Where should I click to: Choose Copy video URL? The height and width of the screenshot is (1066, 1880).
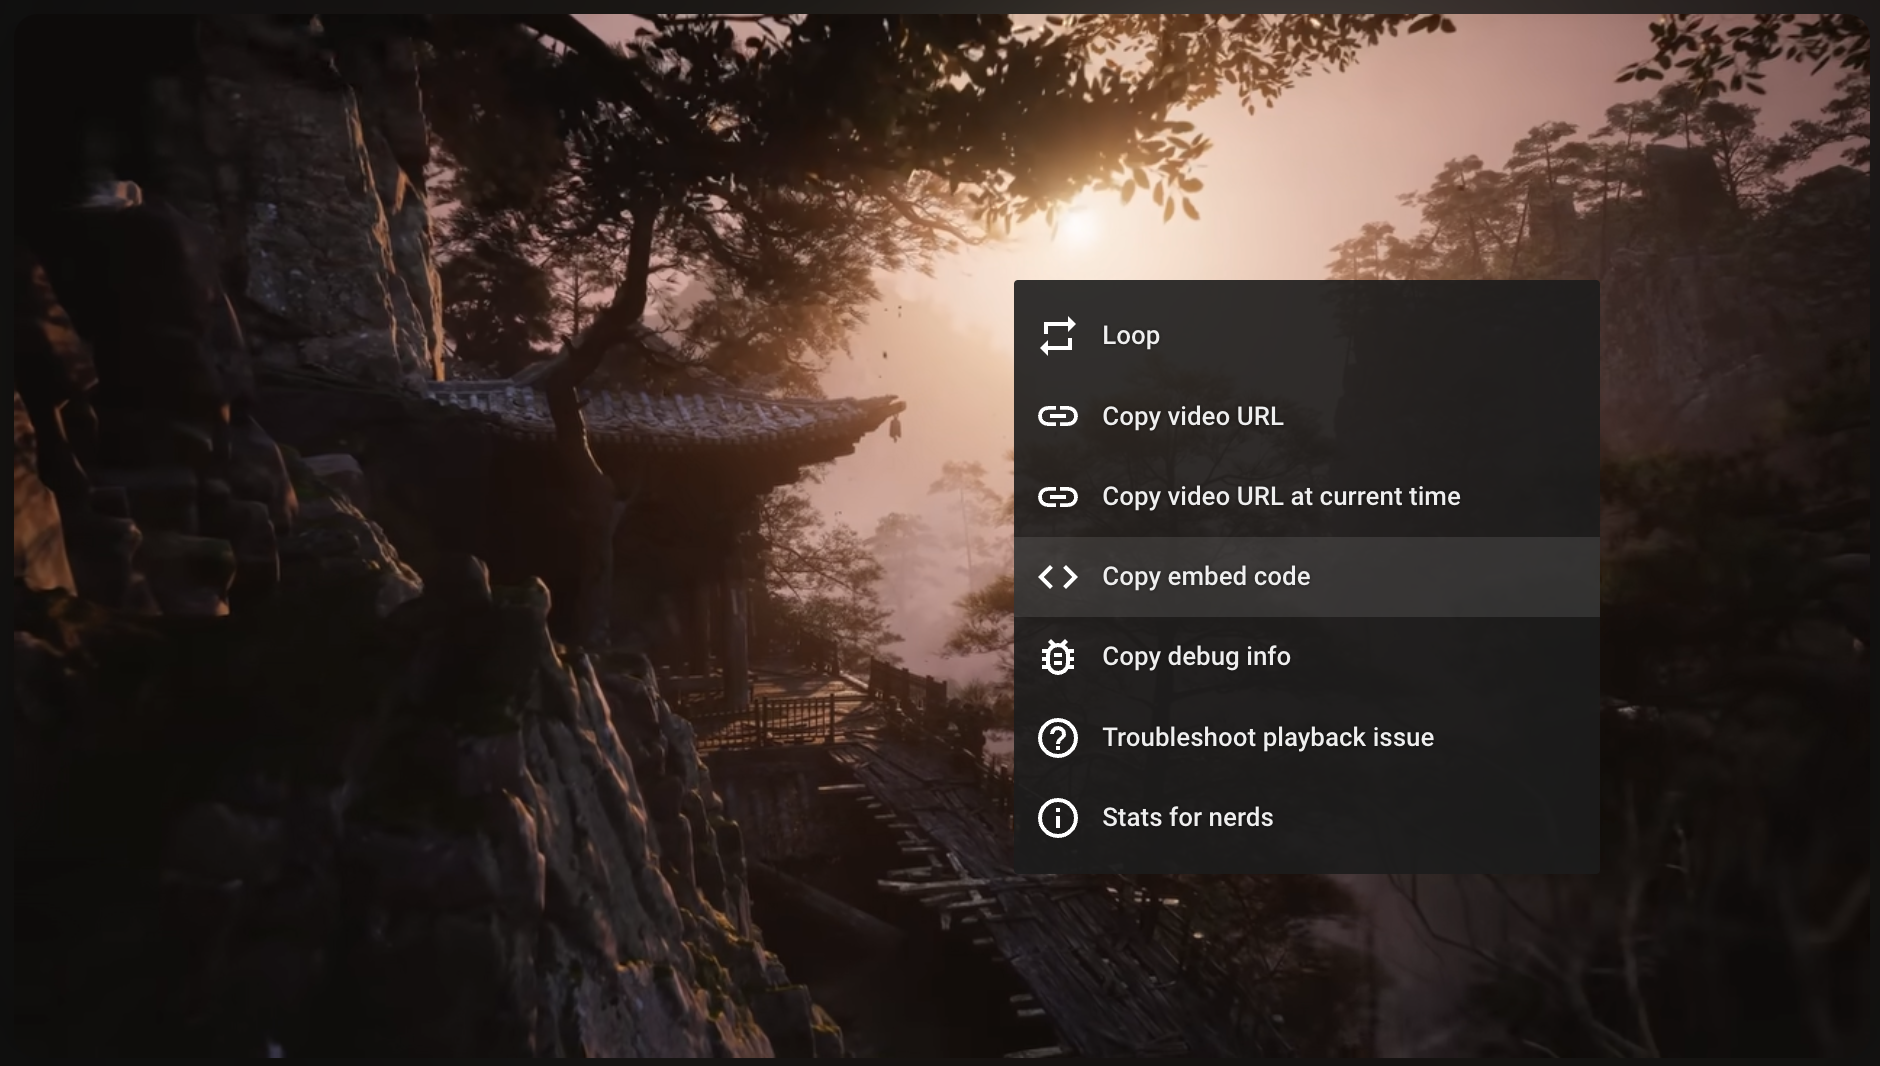1307,416
